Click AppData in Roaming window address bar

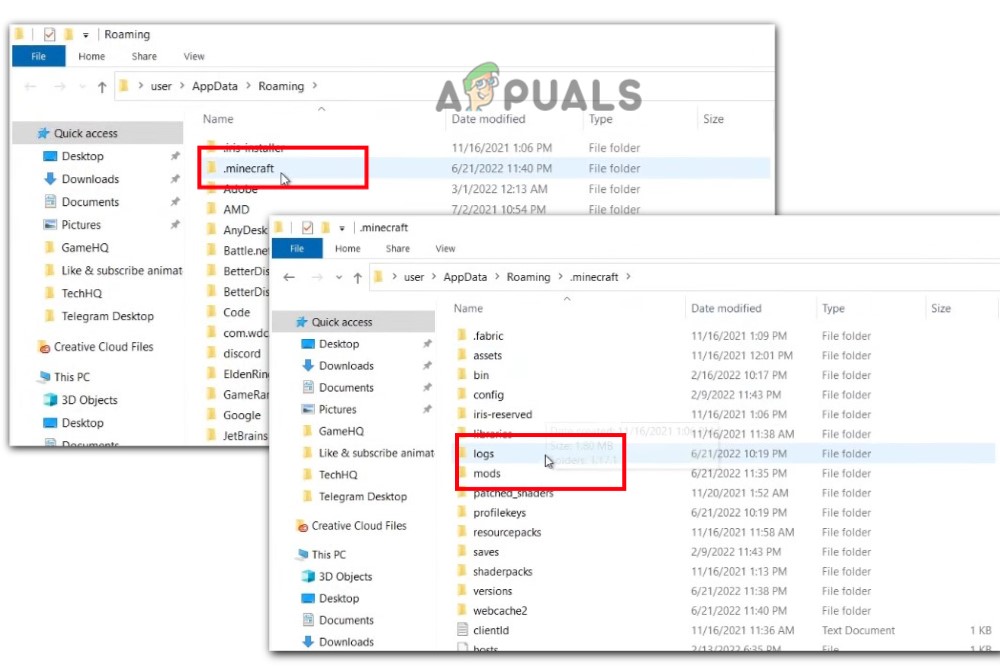click(214, 86)
